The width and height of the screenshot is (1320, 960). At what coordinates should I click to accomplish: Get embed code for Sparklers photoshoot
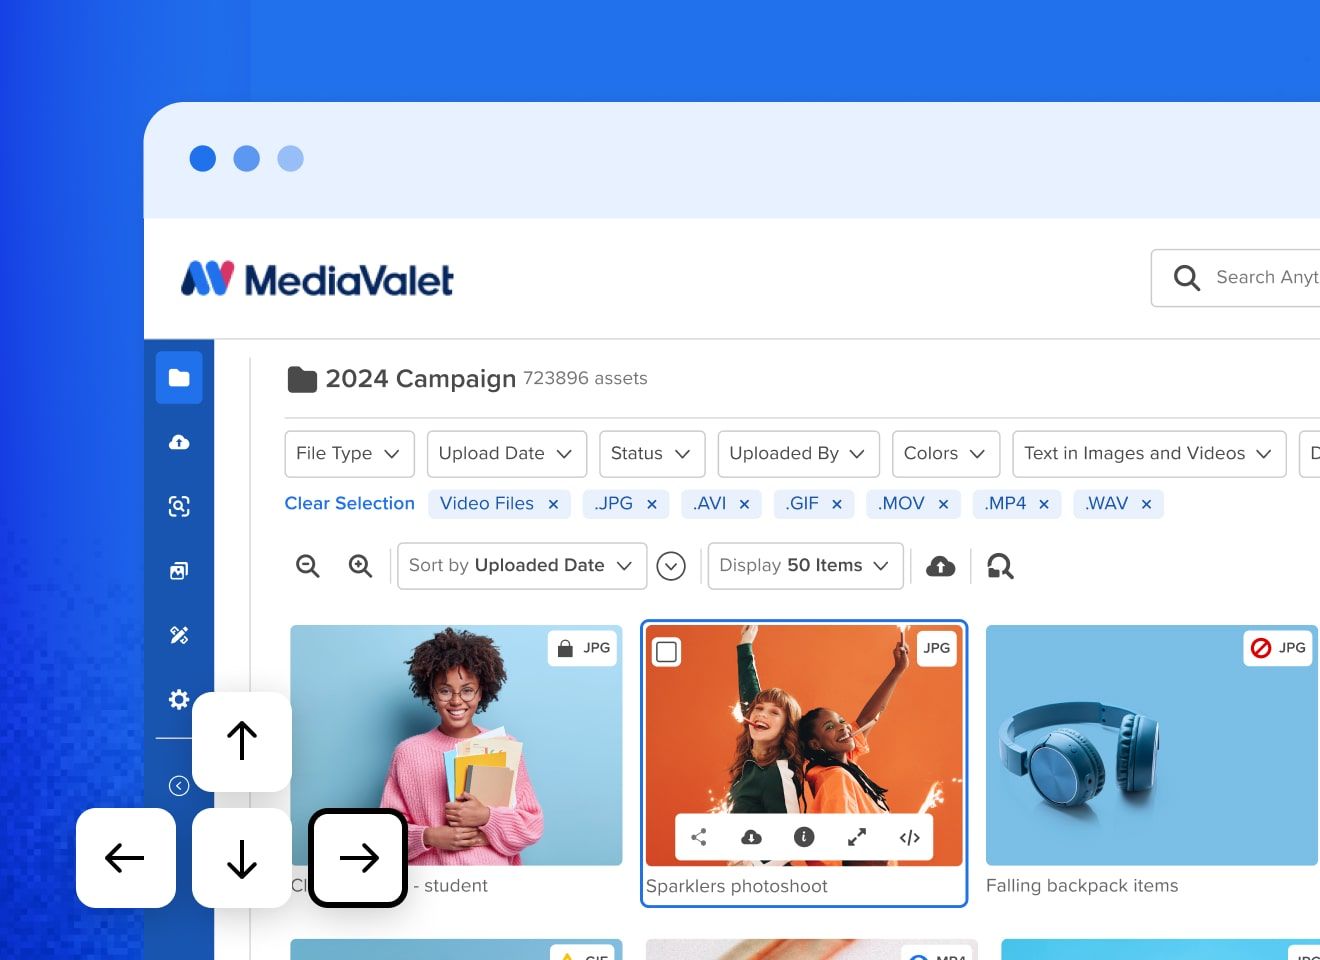(x=909, y=837)
